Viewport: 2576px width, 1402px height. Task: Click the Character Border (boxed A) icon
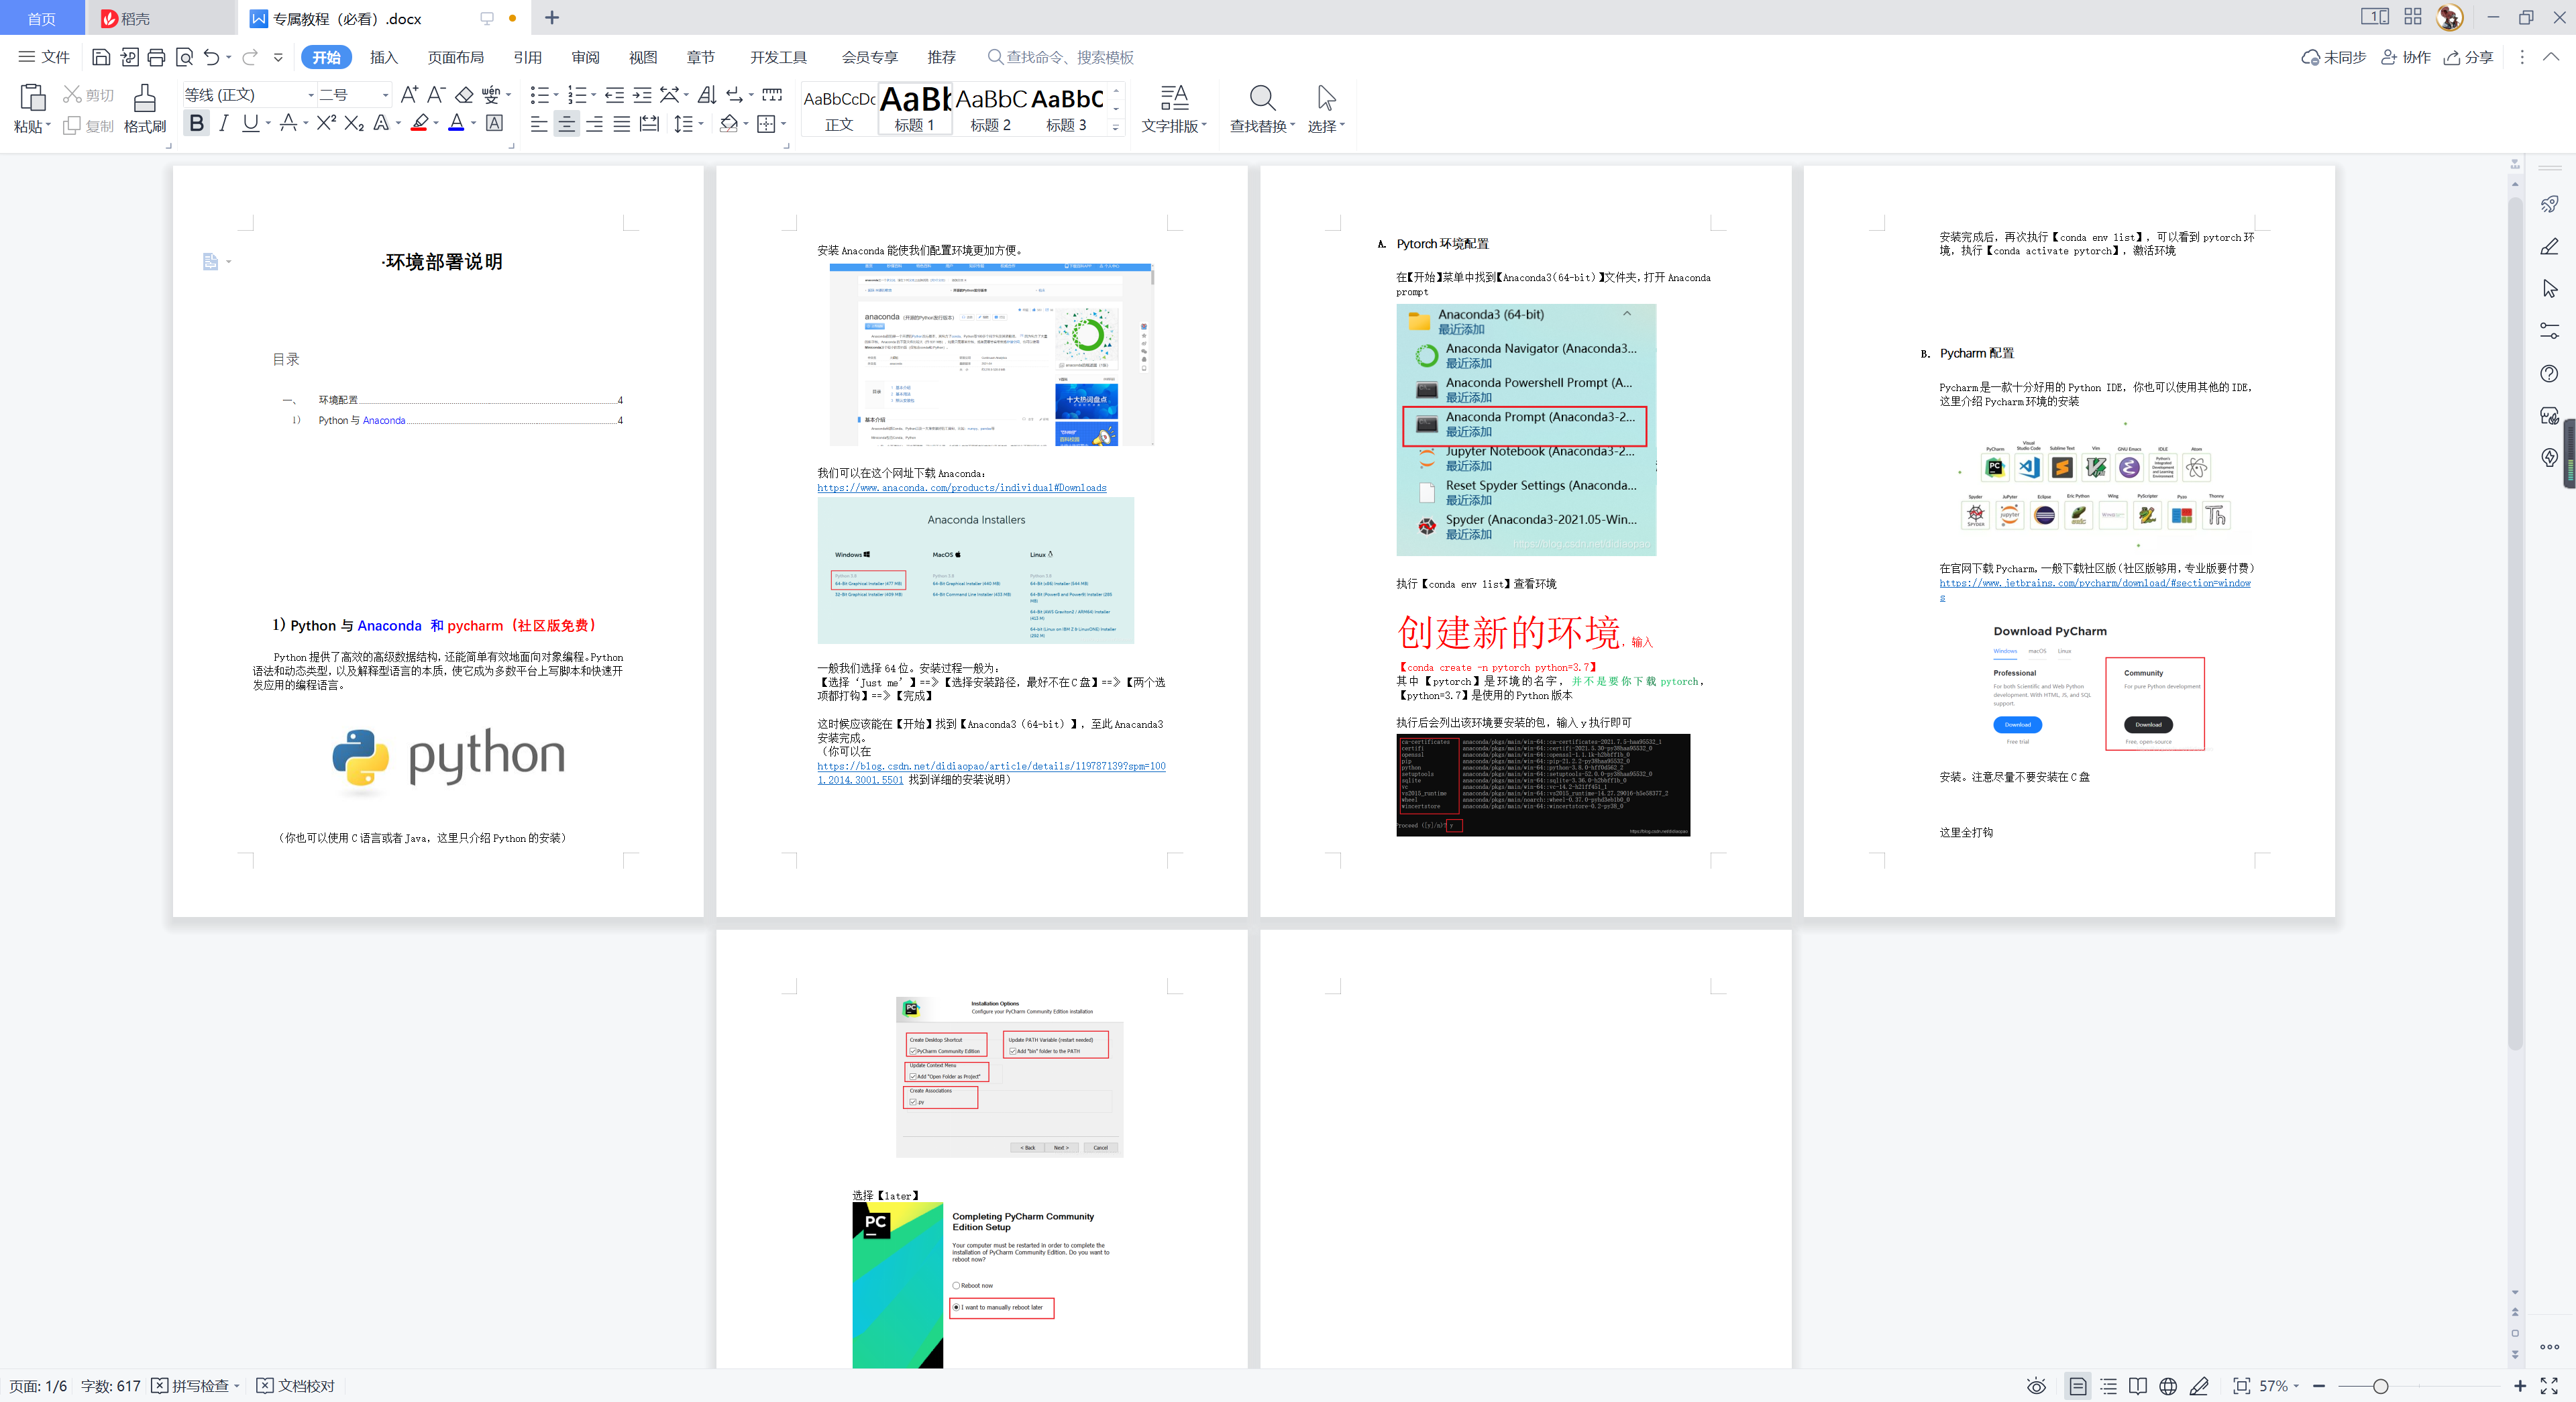pos(494,123)
